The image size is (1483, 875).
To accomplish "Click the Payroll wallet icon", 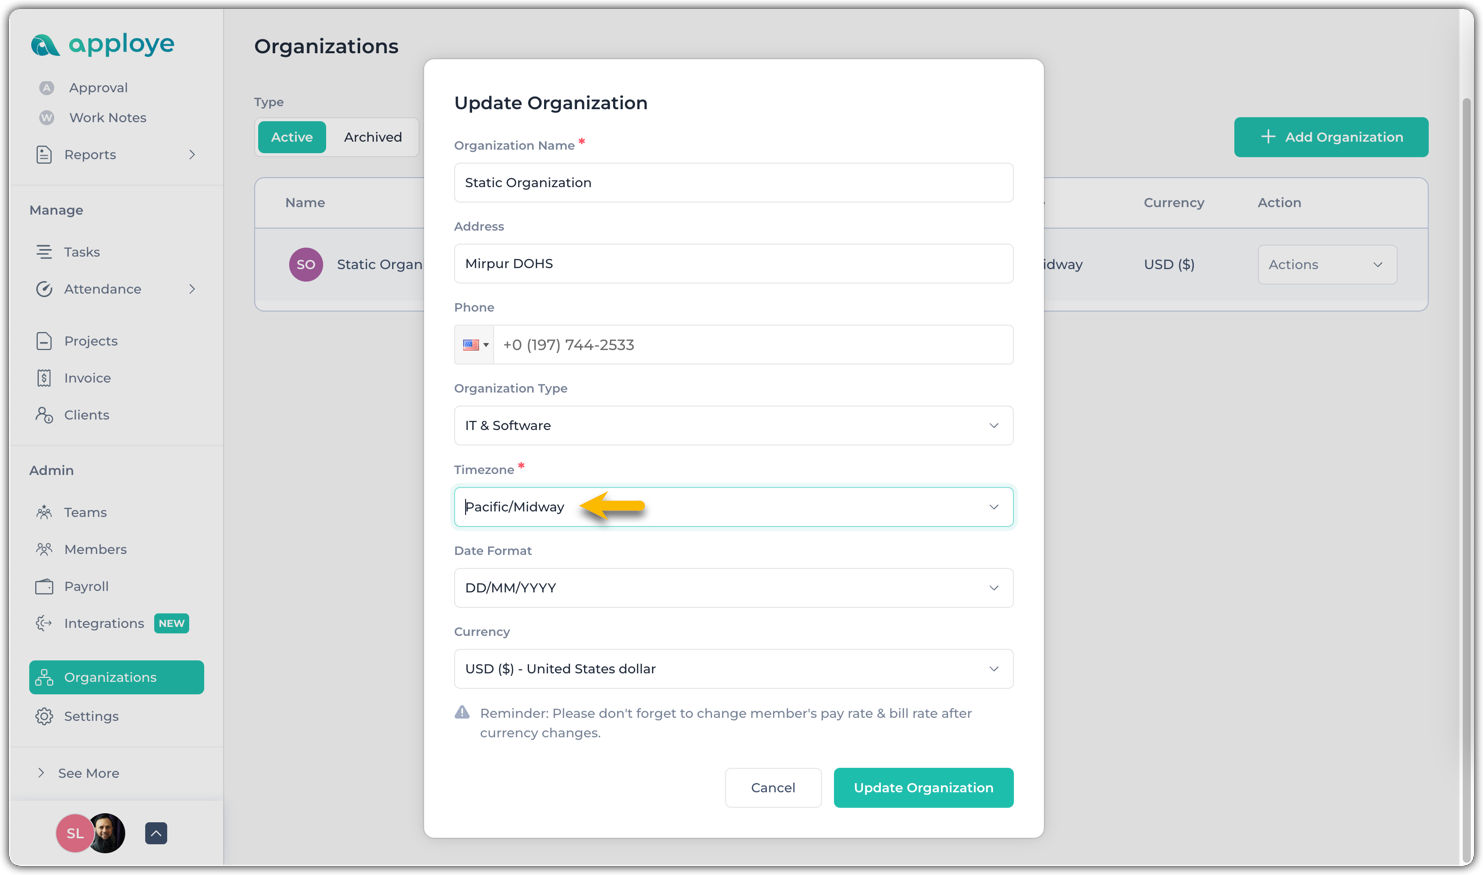I will [44, 586].
